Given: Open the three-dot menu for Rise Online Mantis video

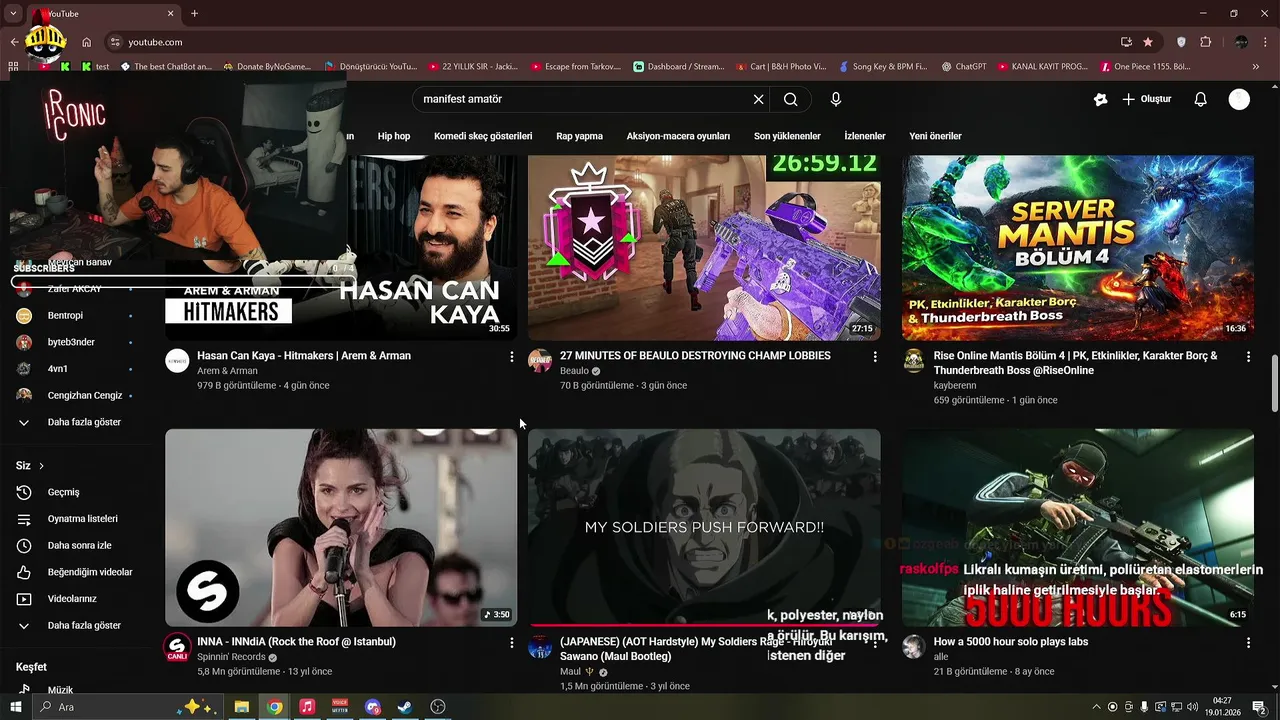Looking at the screenshot, I should point(1248,357).
